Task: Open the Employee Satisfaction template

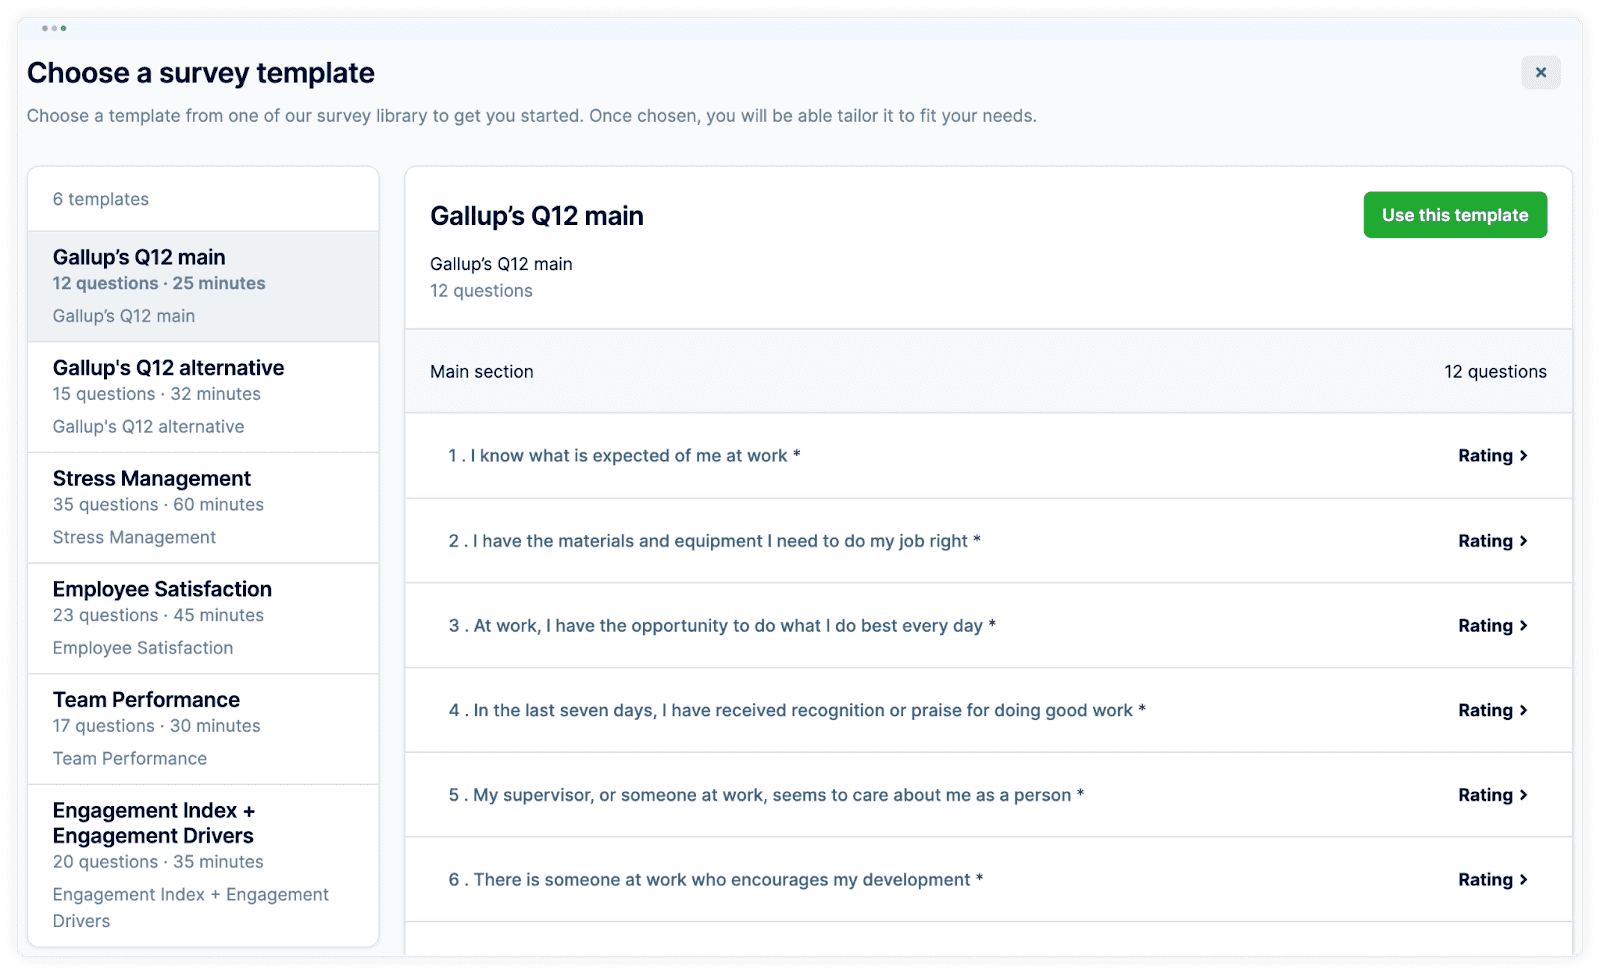Action: pos(202,618)
